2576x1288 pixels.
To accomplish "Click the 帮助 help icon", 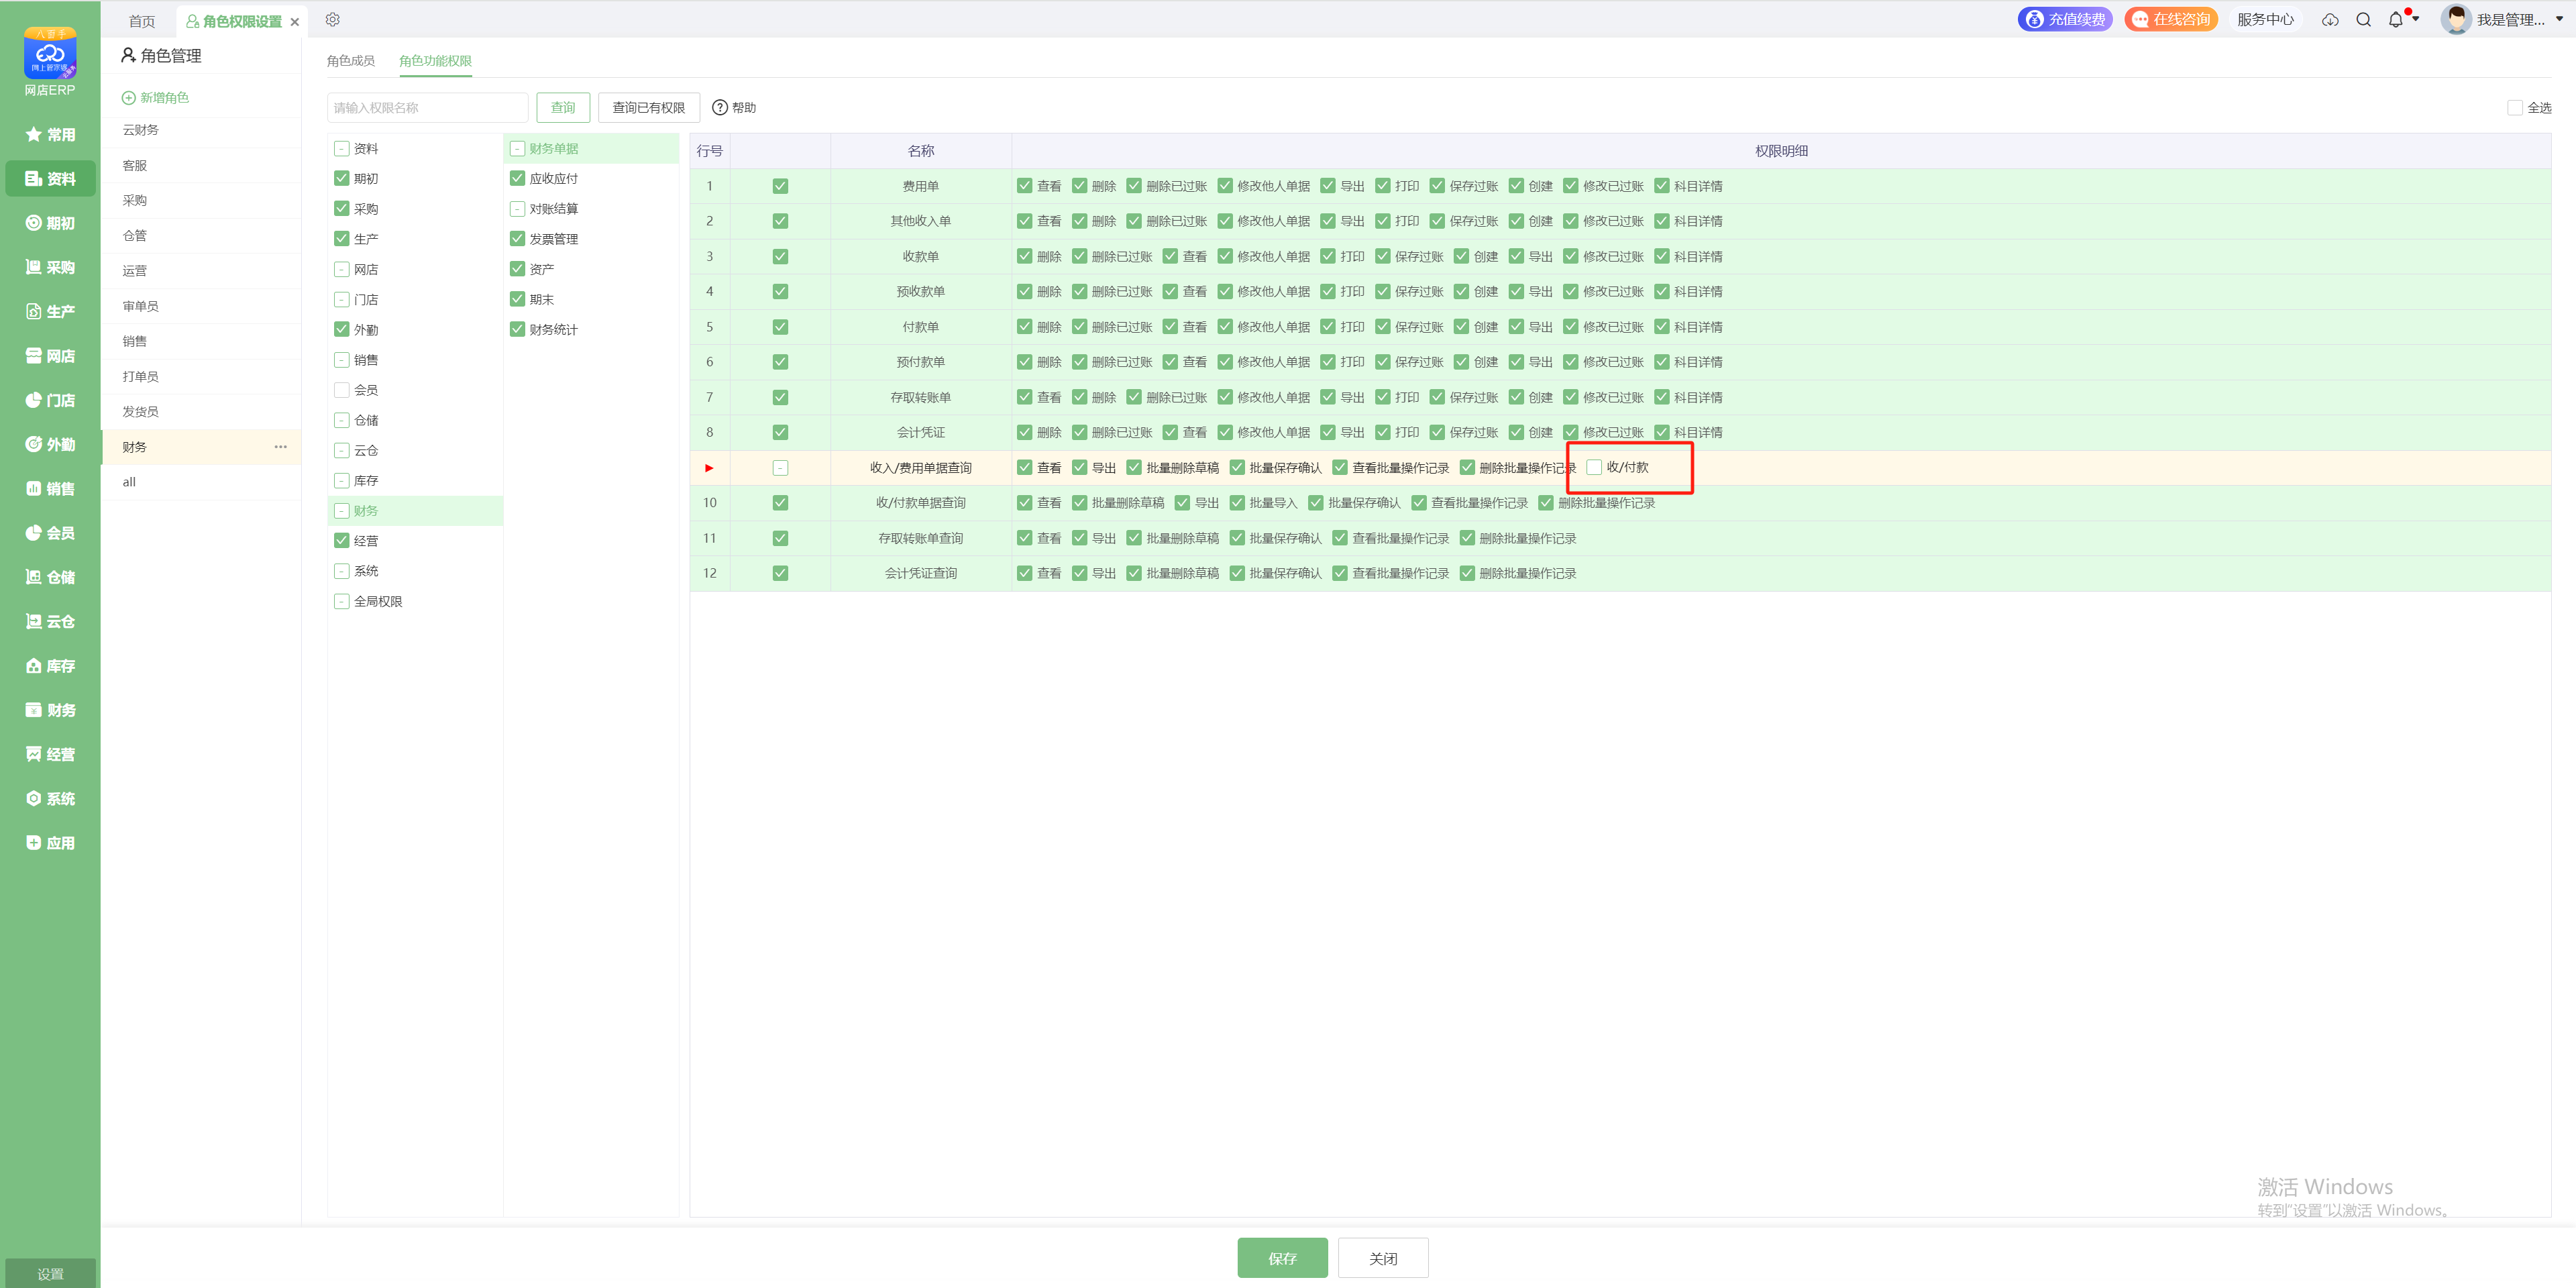I will tap(719, 107).
